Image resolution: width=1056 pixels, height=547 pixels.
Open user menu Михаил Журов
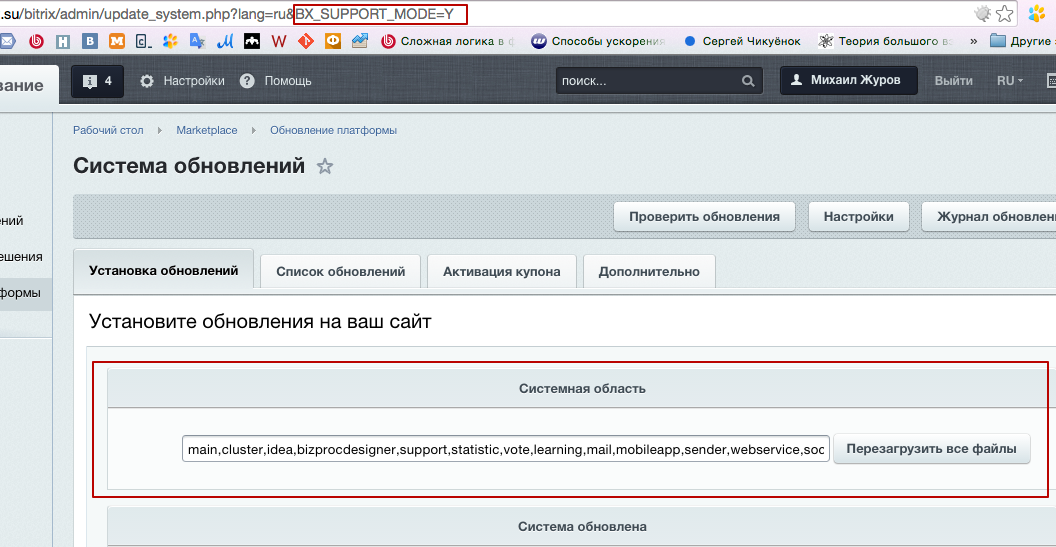pyautogui.click(x=848, y=81)
